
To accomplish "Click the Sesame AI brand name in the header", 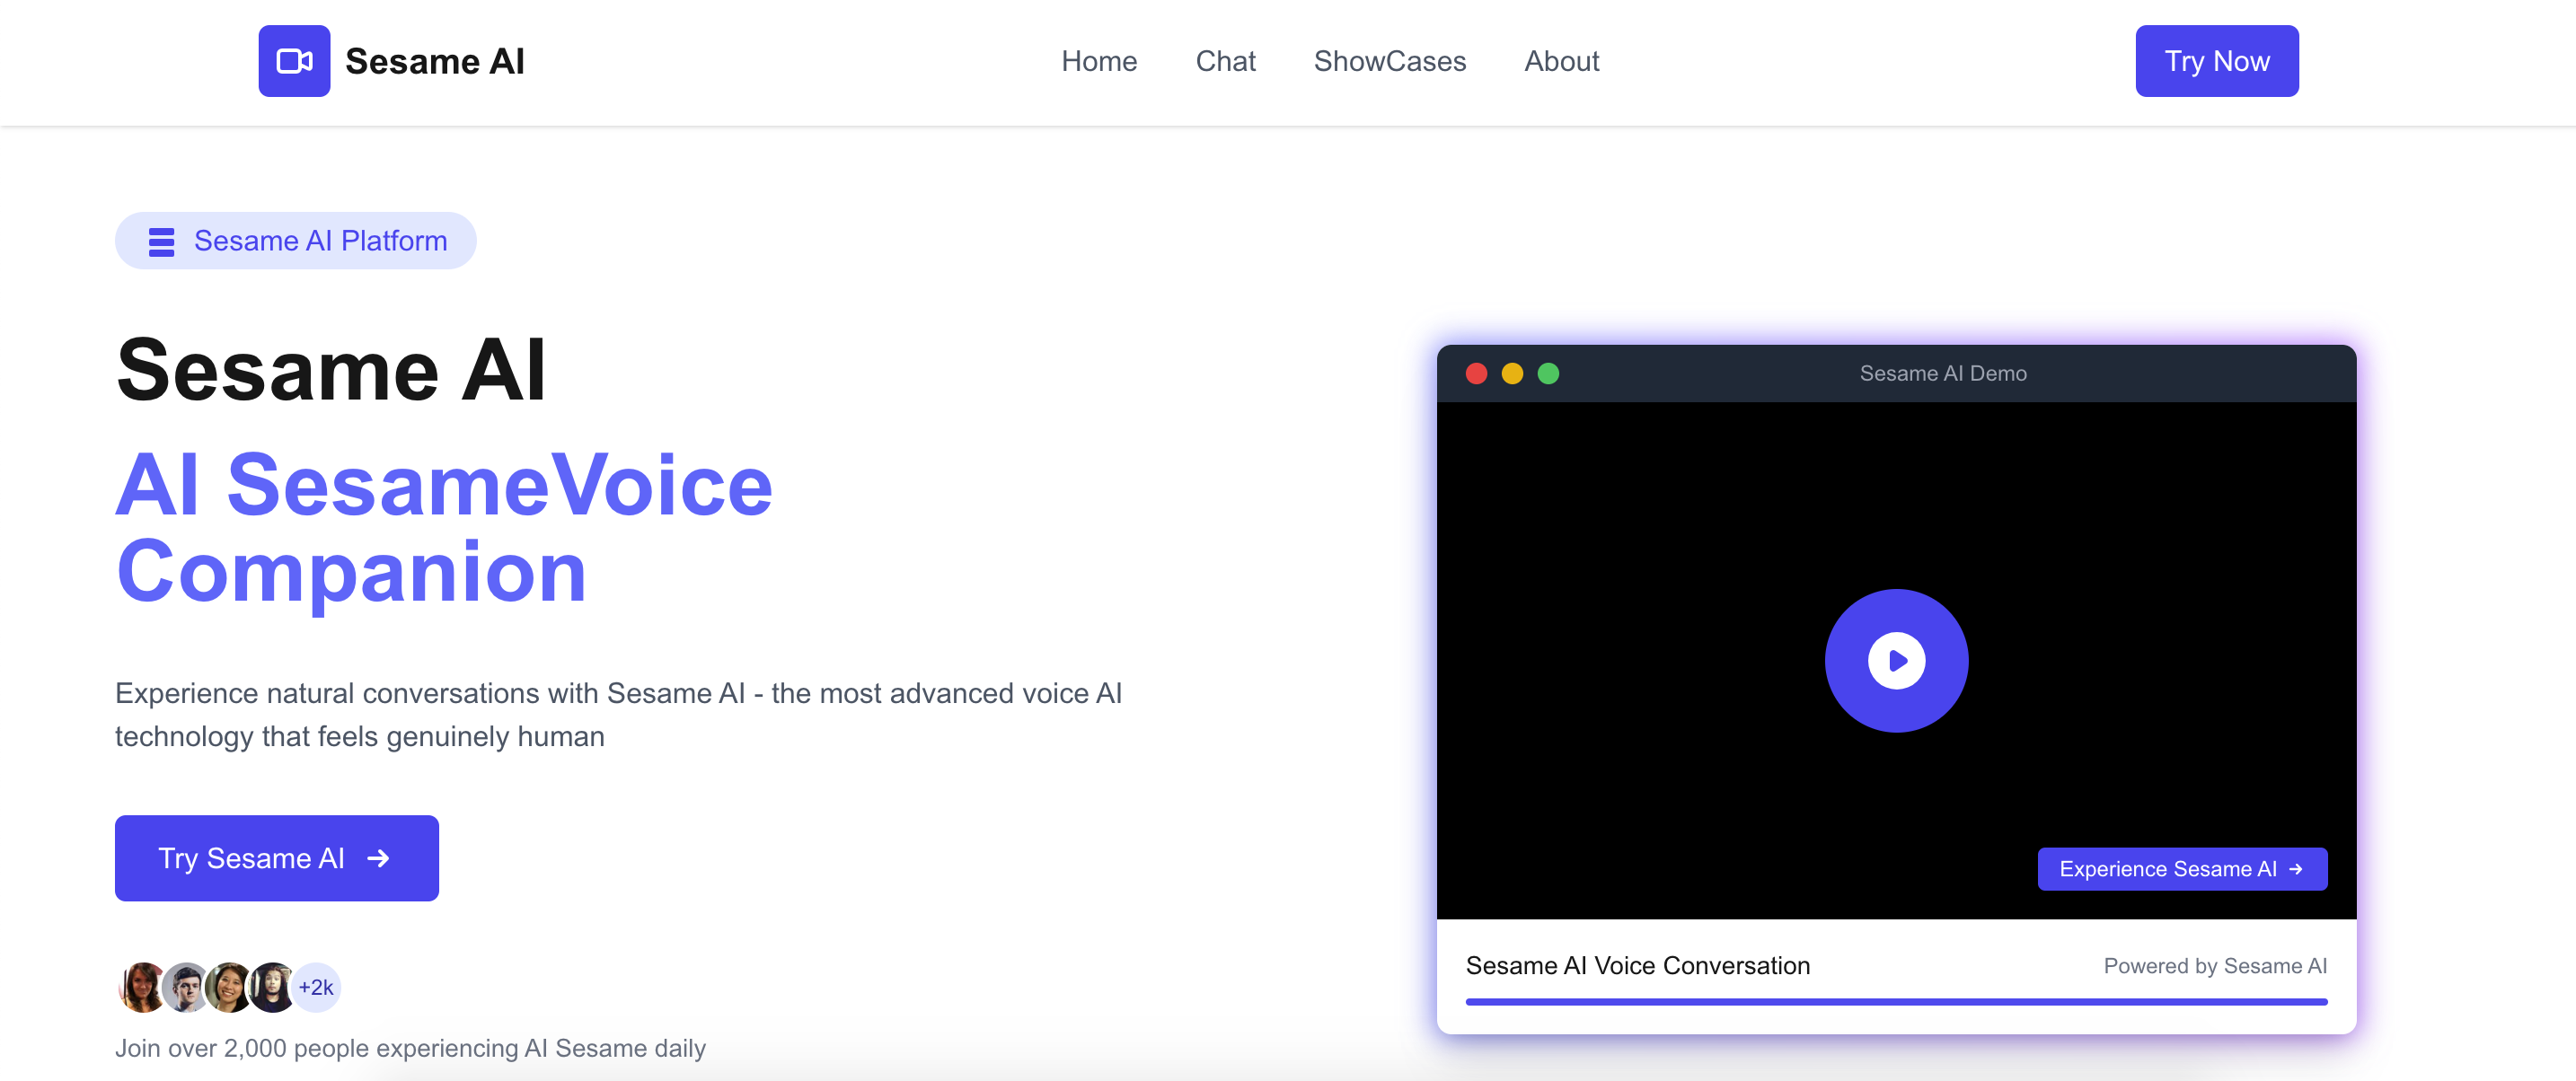I will [x=434, y=61].
